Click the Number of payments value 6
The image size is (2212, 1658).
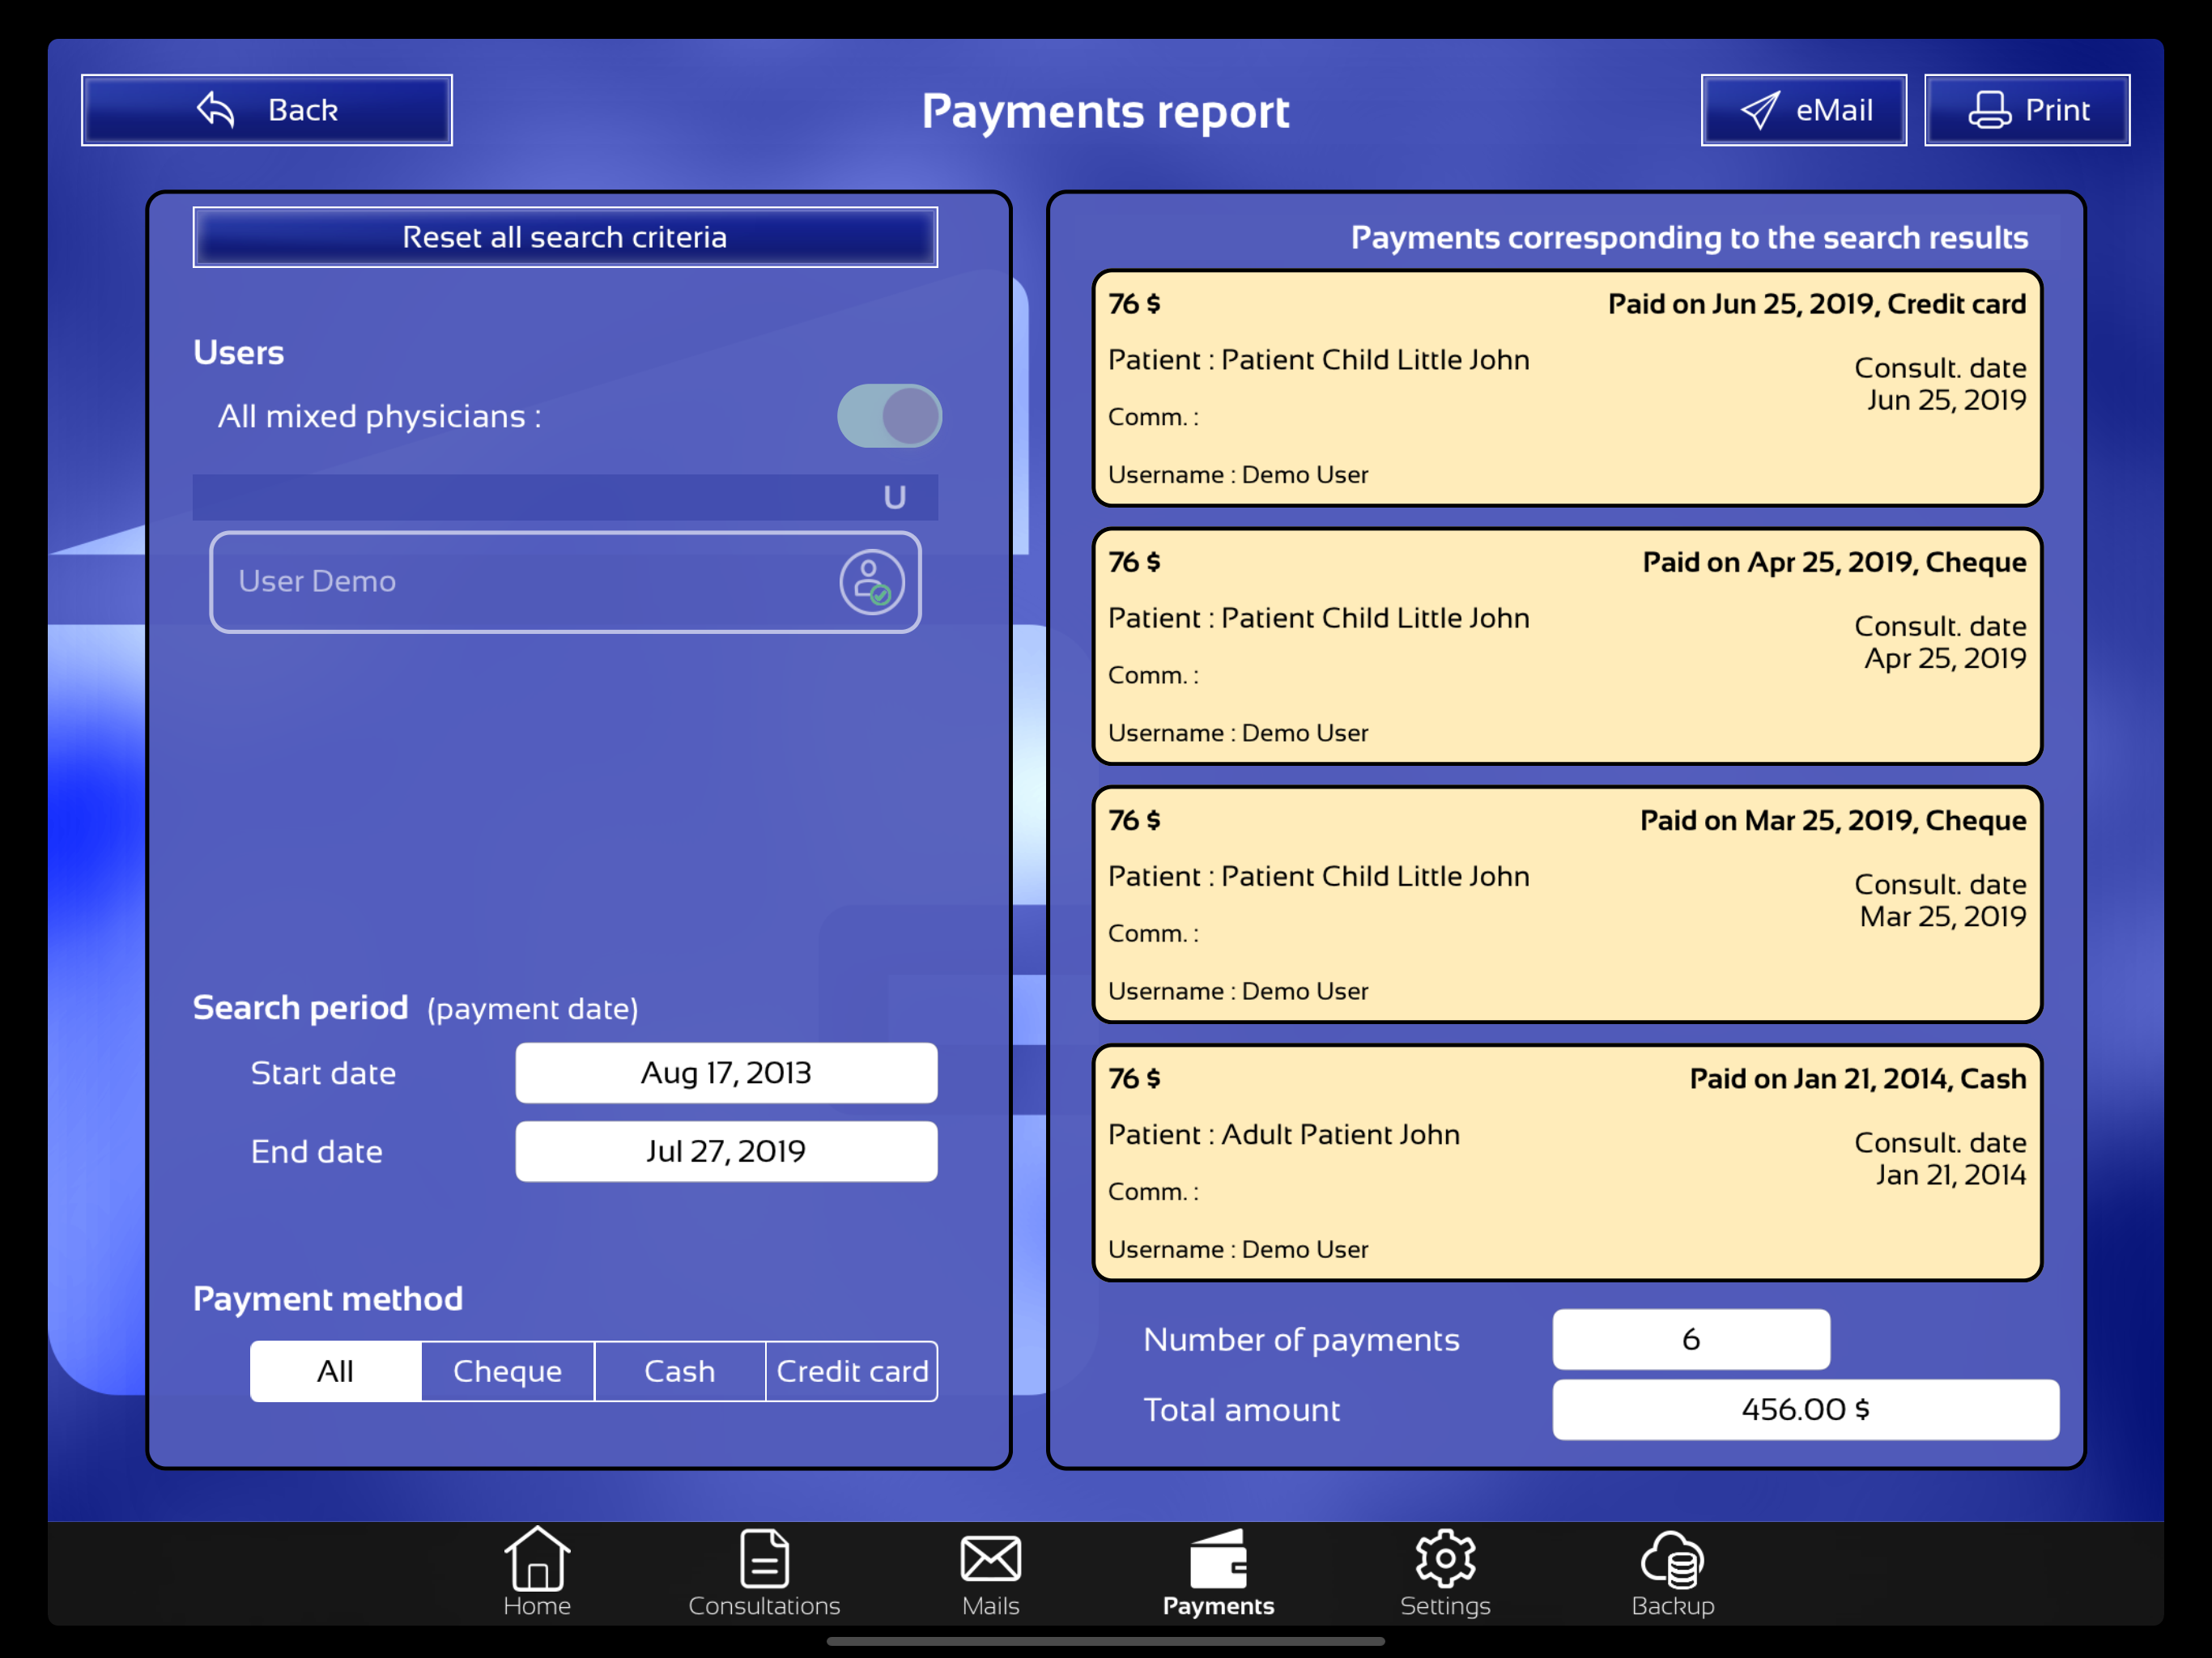[x=1691, y=1339]
